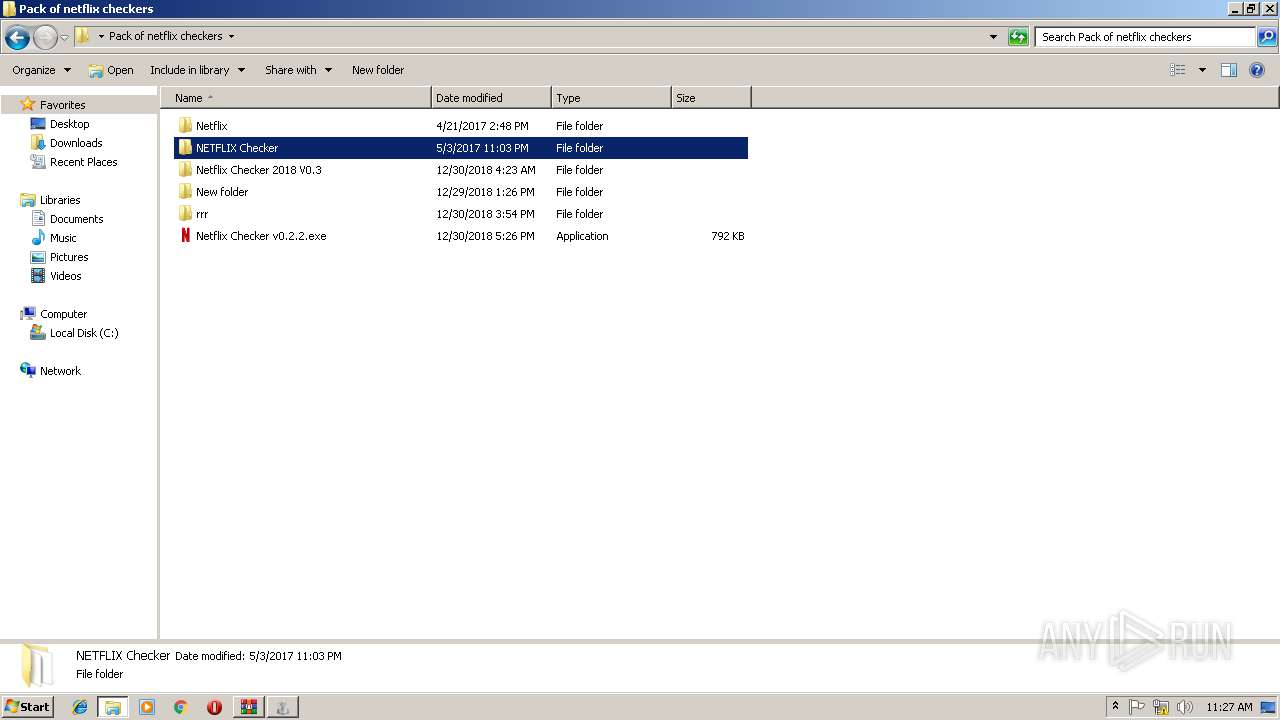
Task: Sort by Date modified column header
Action: point(491,98)
